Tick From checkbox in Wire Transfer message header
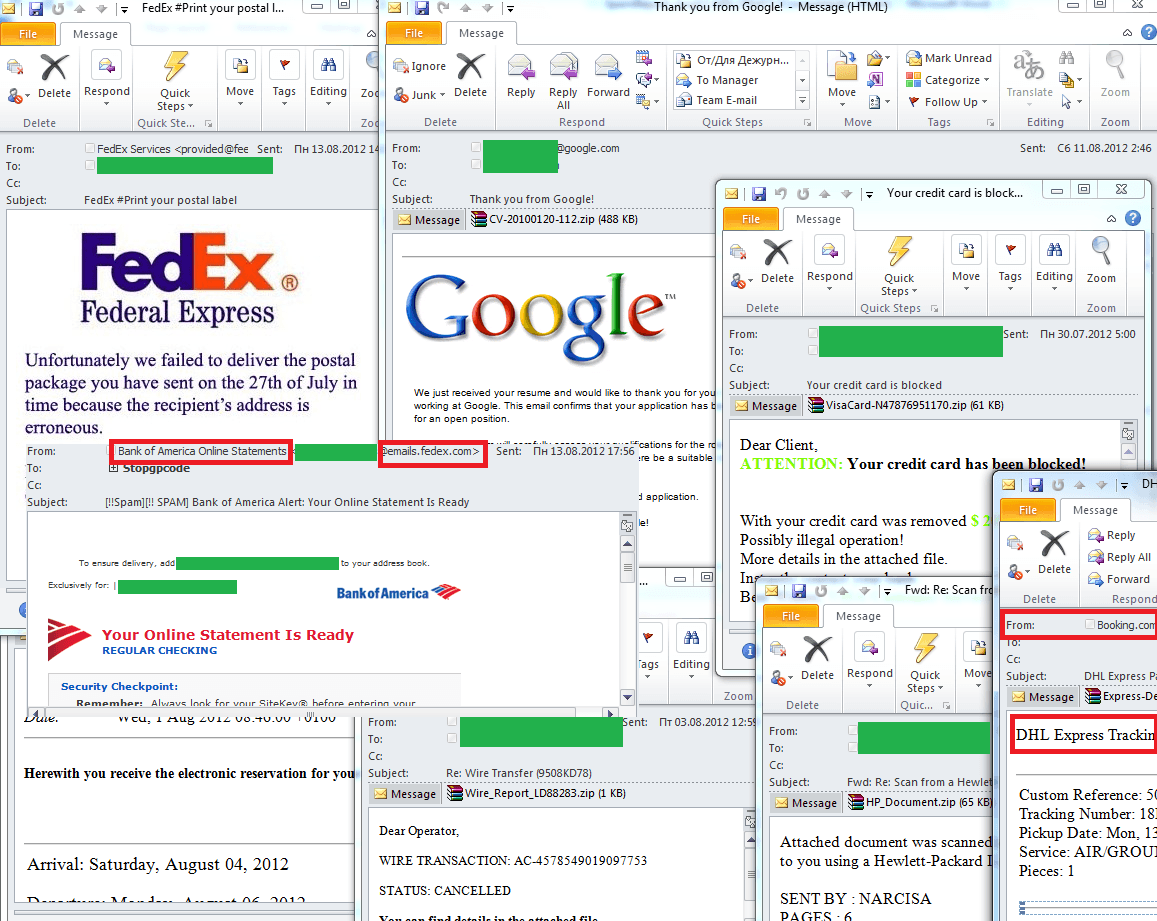Screen dimensions: 1157x921 pyautogui.click(x=452, y=721)
